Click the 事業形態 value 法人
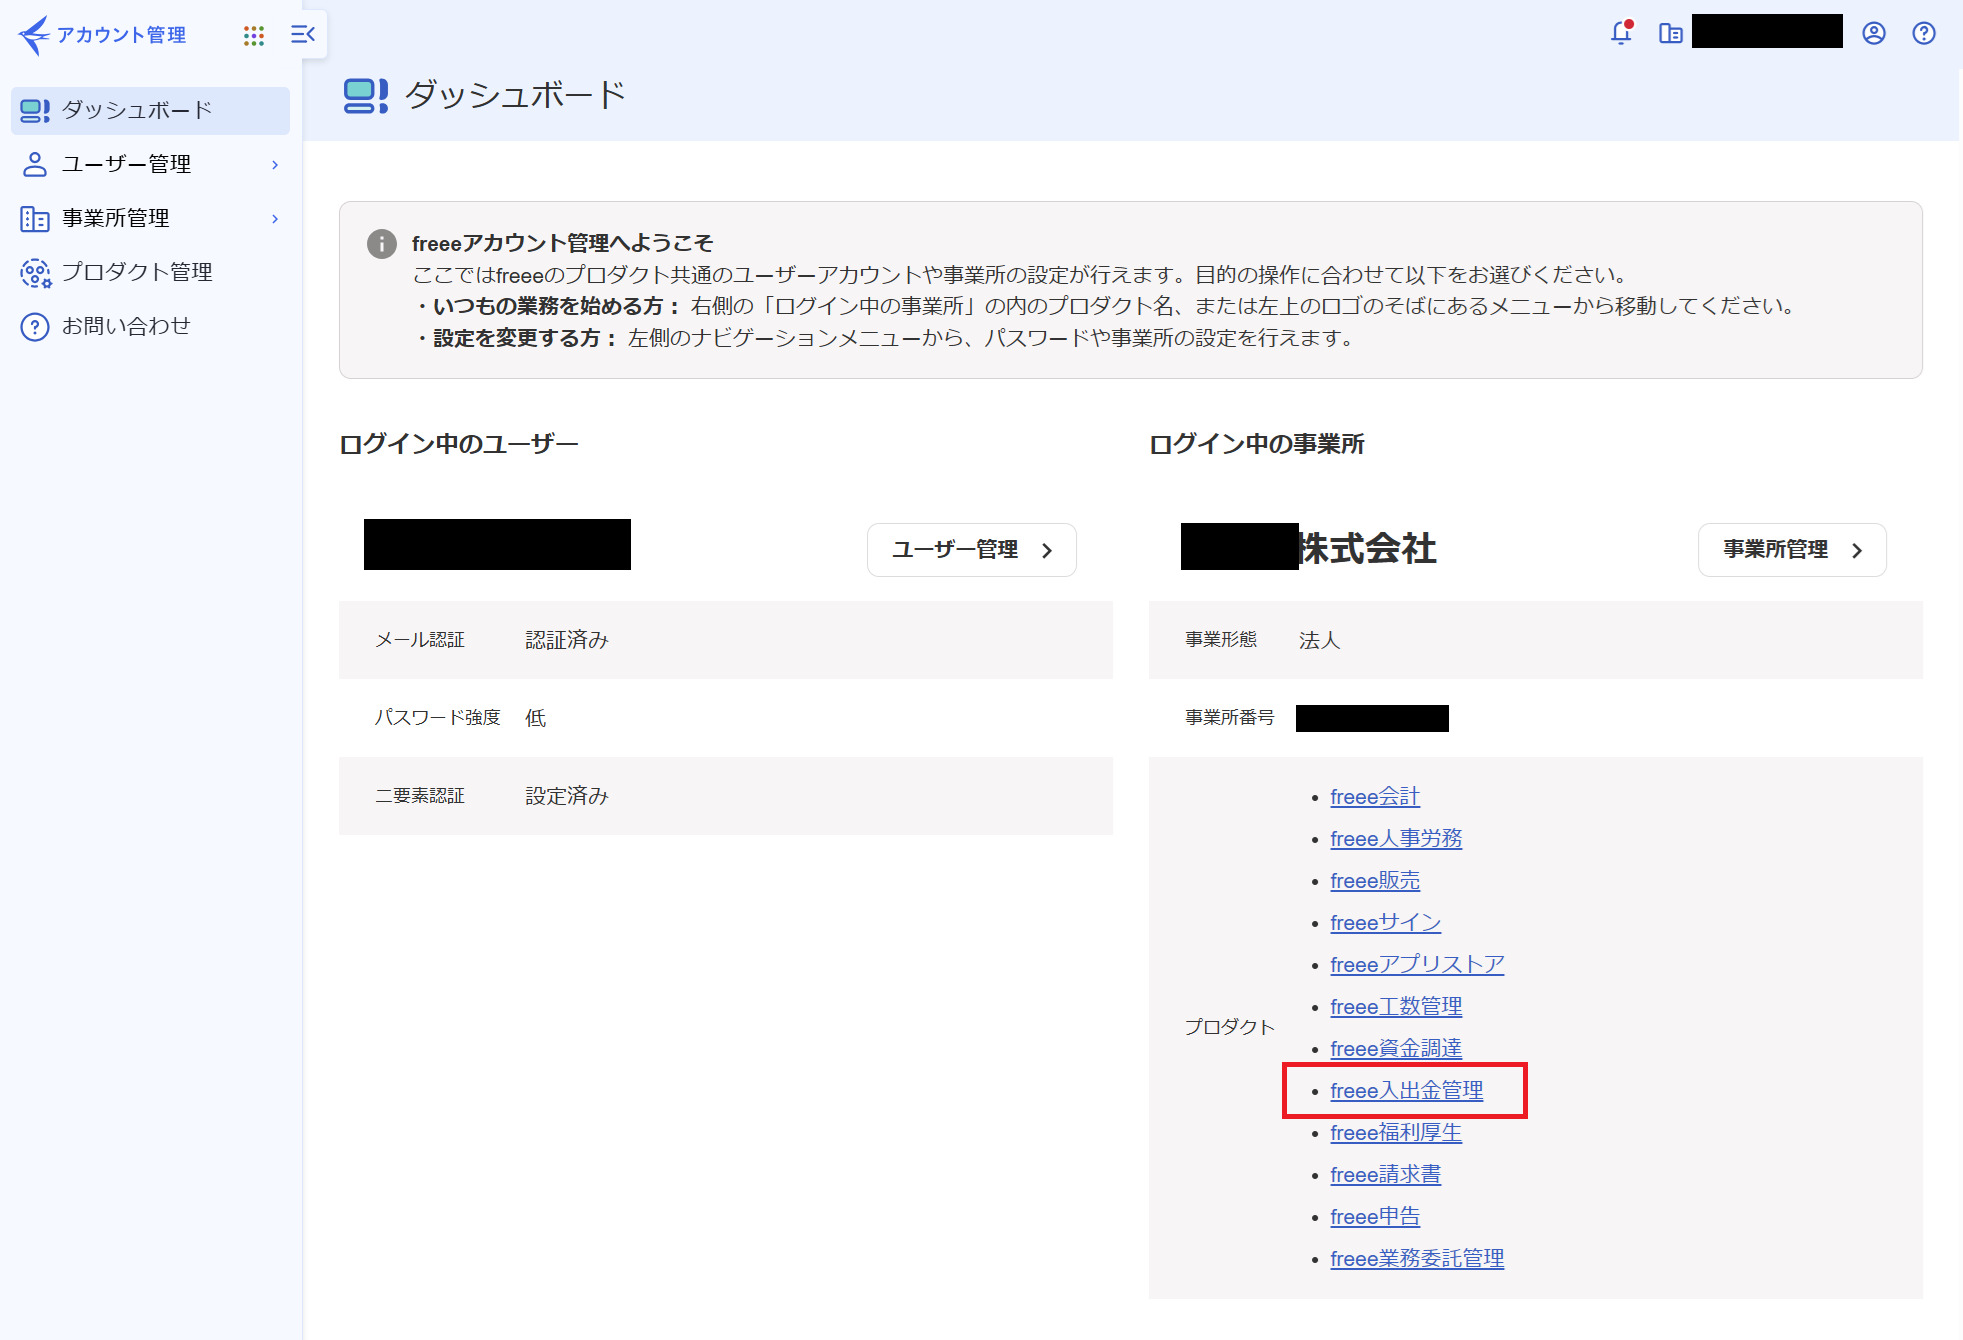 [x=1319, y=640]
